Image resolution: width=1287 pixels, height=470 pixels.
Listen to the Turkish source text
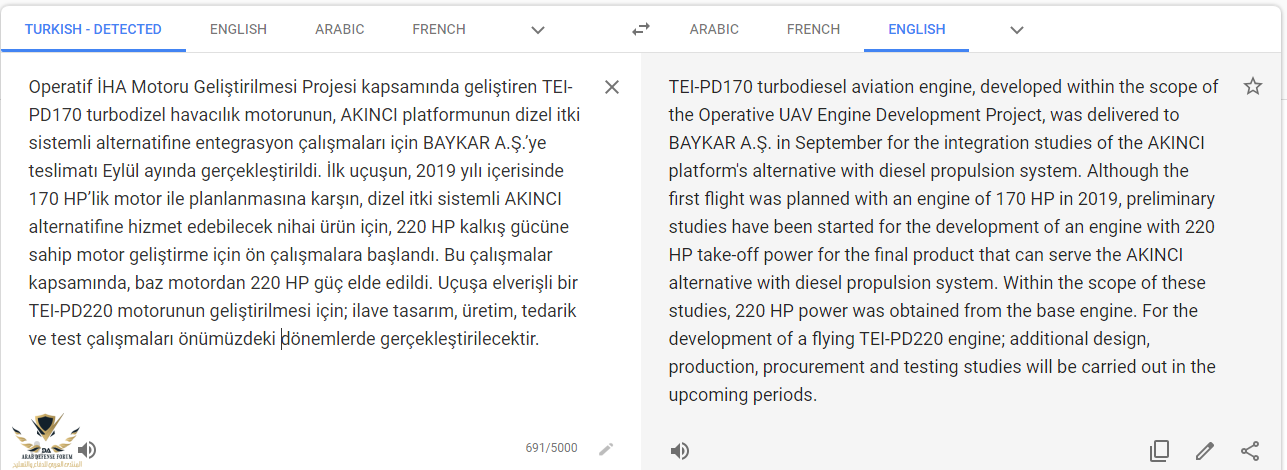87,450
